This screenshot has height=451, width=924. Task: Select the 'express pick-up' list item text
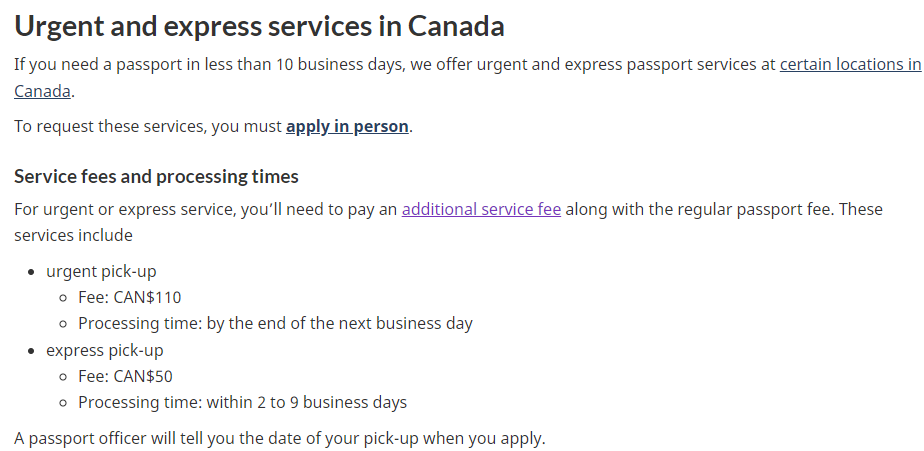tap(105, 350)
